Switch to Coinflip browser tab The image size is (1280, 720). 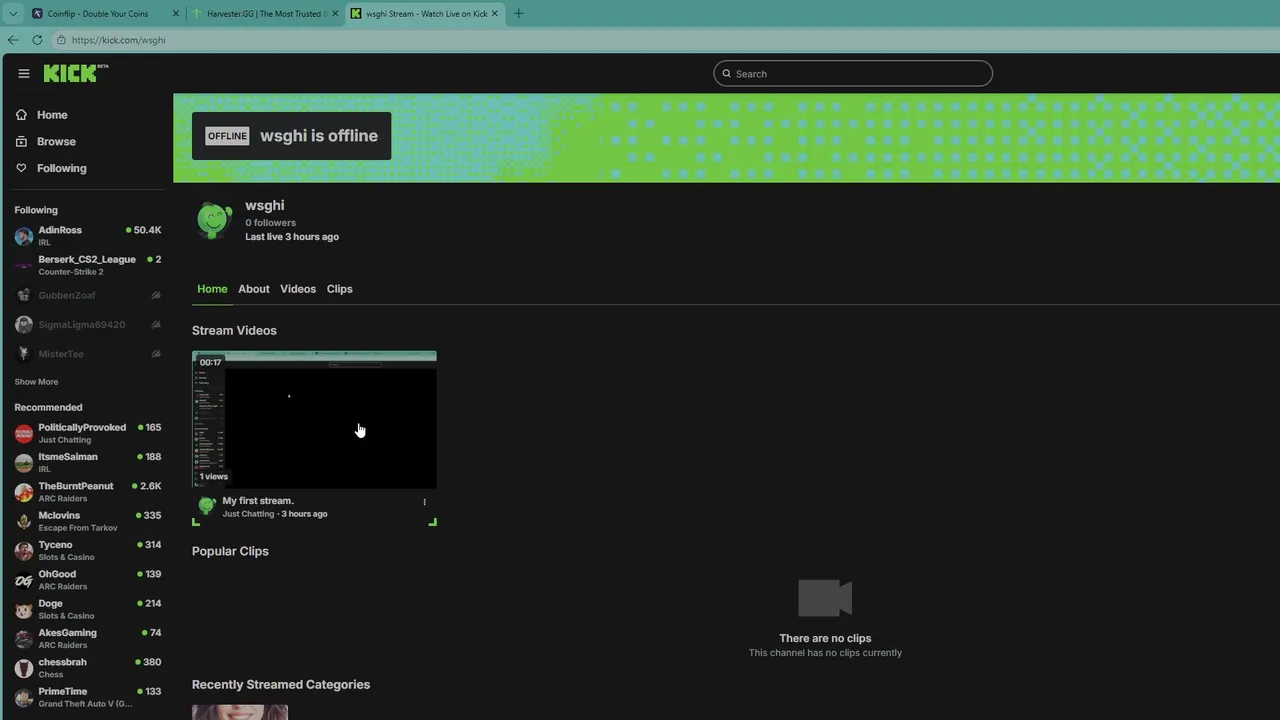pos(104,14)
